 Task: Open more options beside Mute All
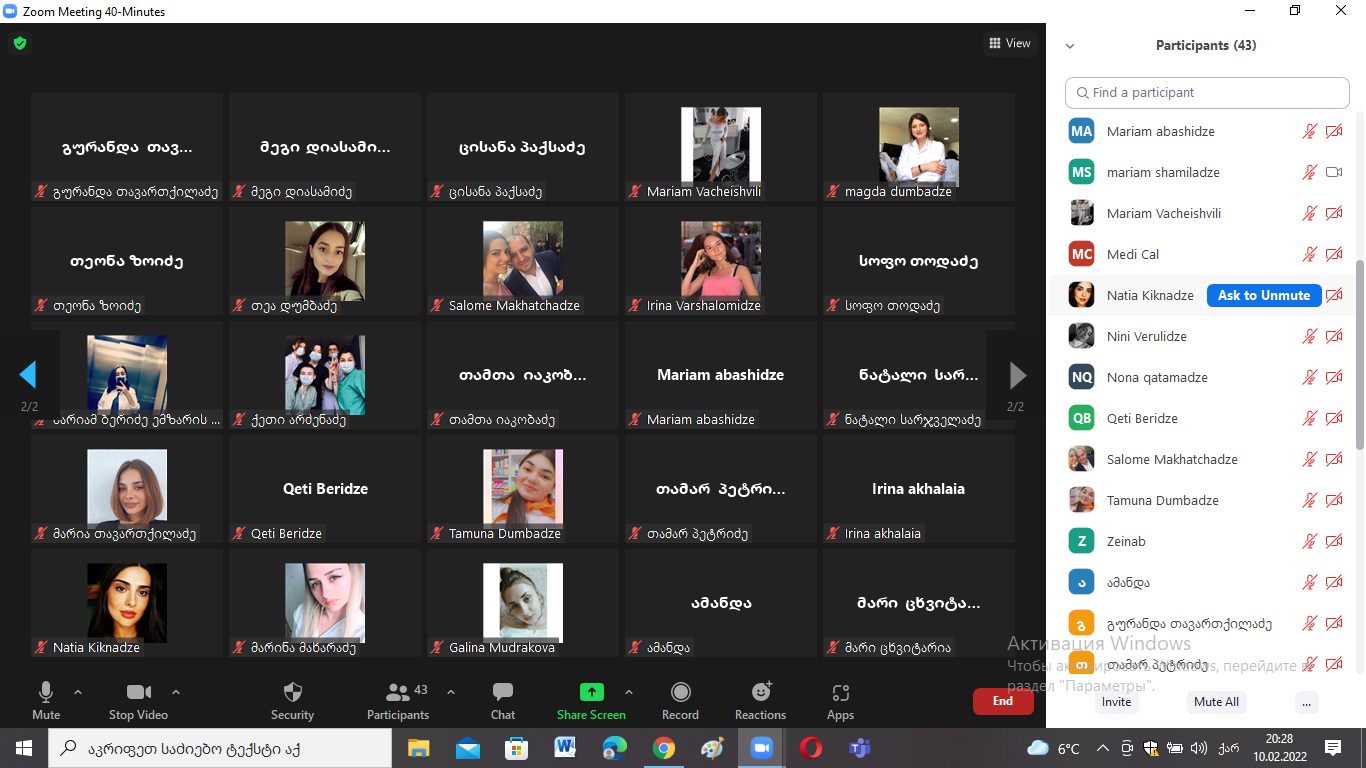1306,702
